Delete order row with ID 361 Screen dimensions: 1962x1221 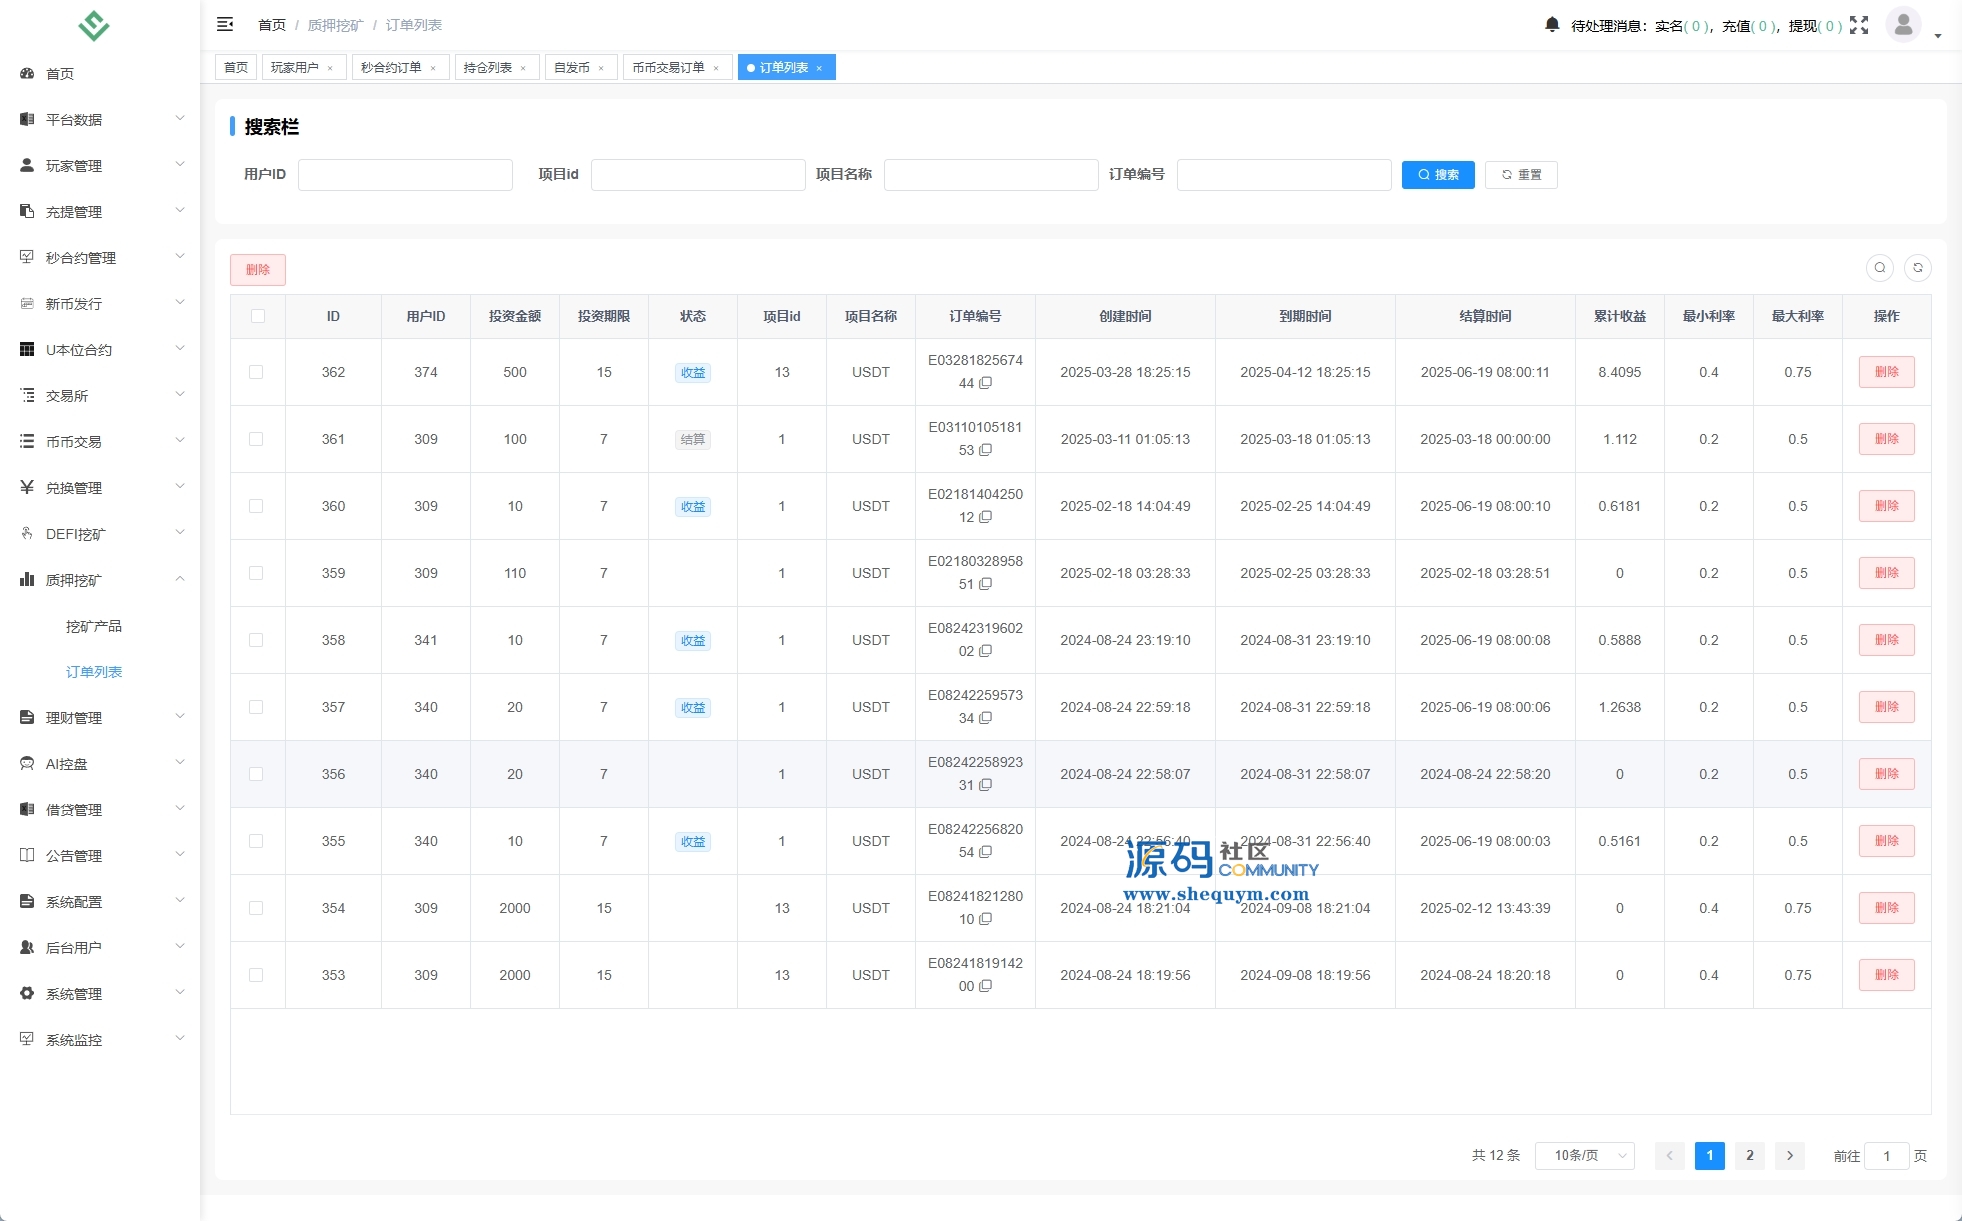point(1885,439)
